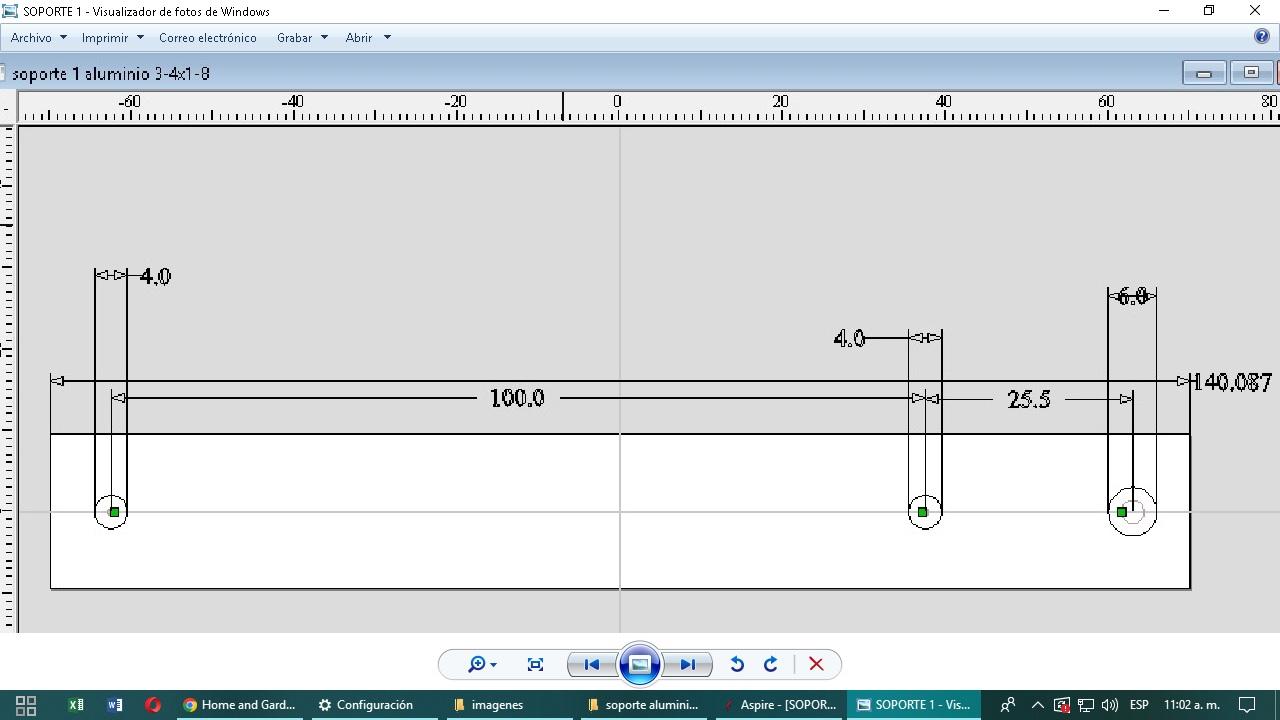Open the volume tray icon
Viewport: 1280px width, 720px height.
click(x=1109, y=705)
